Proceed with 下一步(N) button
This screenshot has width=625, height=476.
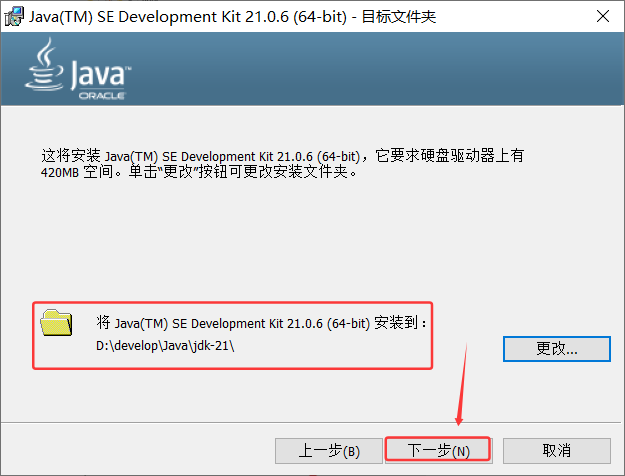(438, 450)
